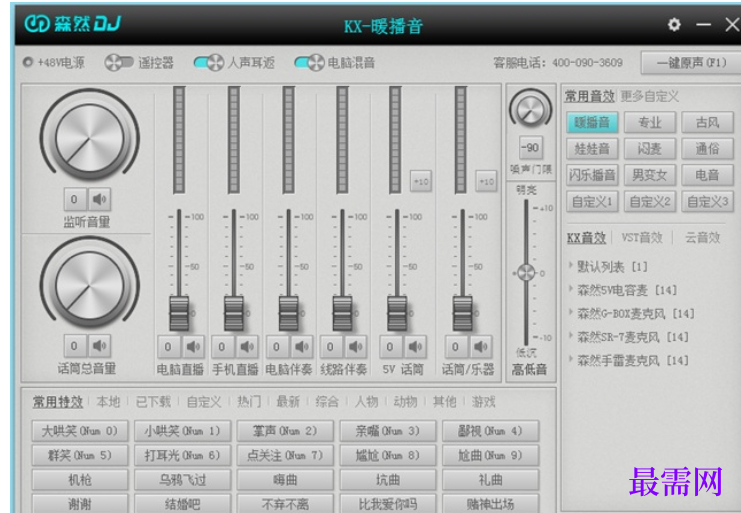
Task: Play the 大哄笑 (Num 0) effect
Action: coord(80,431)
